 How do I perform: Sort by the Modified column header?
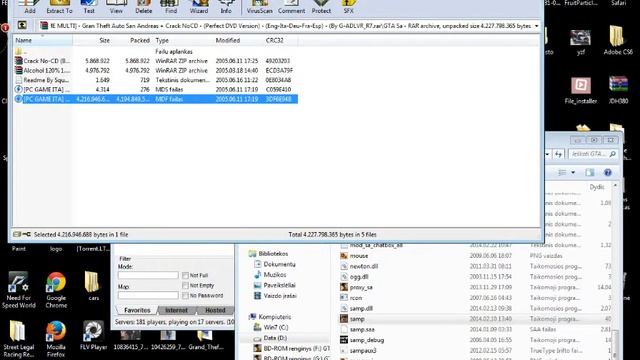(238, 40)
